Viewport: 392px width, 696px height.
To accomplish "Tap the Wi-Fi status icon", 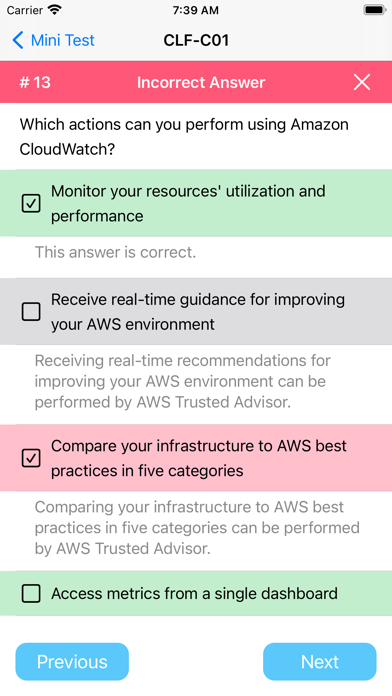I will click(55, 10).
